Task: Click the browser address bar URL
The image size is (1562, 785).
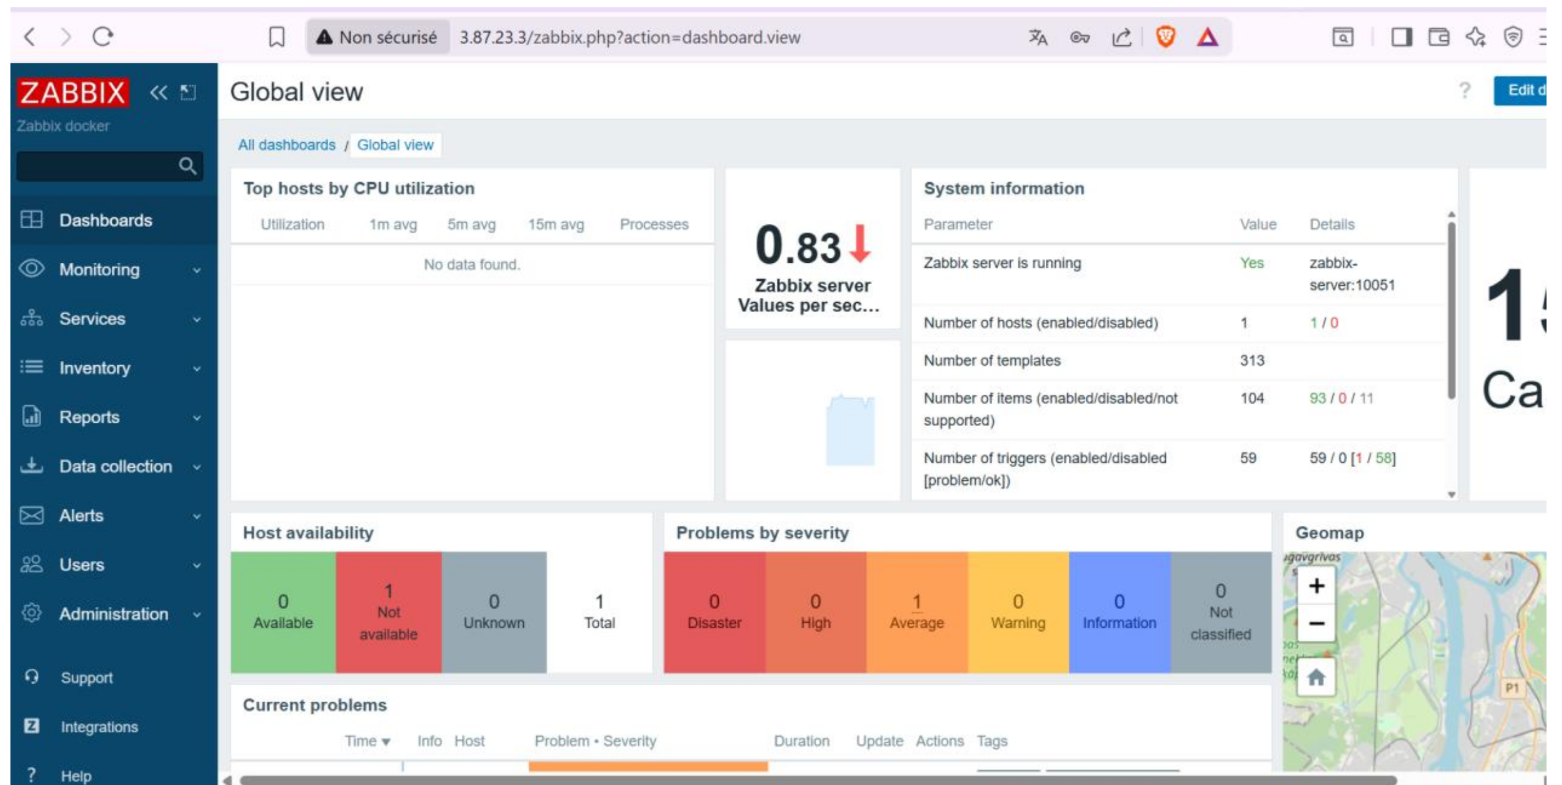Action: (630, 37)
